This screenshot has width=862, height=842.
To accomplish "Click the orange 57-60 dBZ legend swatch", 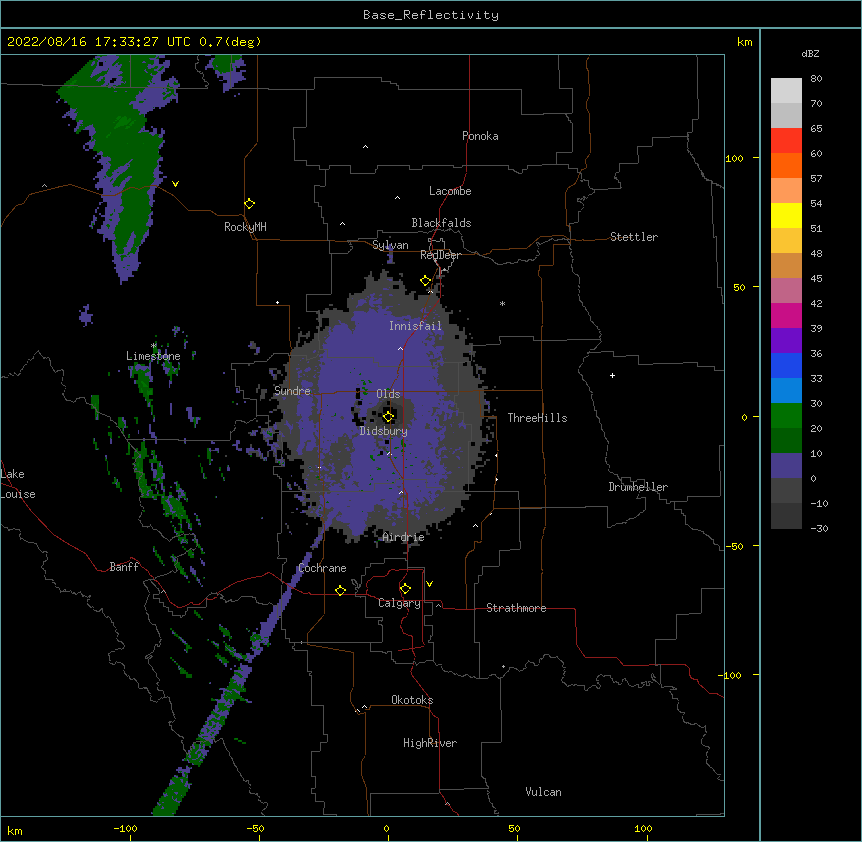I will pos(786,165).
